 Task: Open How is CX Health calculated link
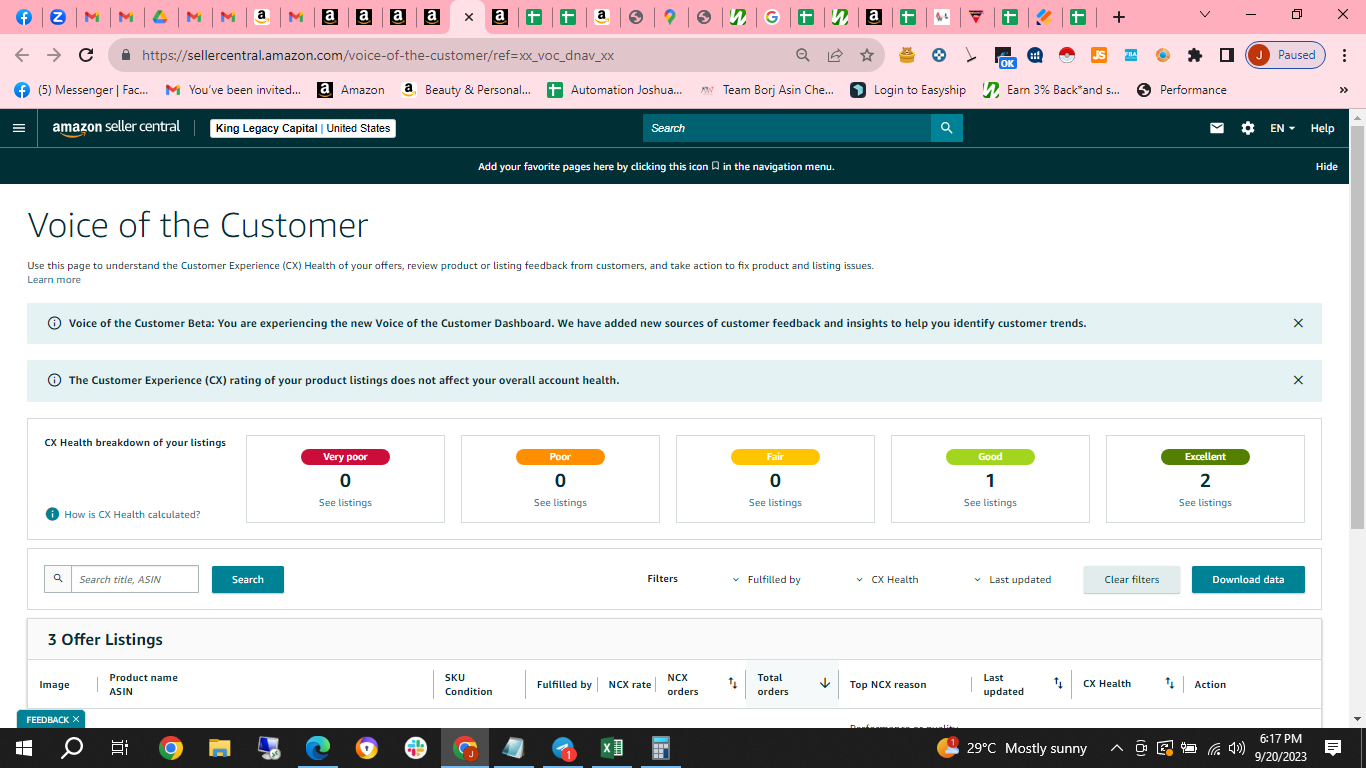pos(132,514)
